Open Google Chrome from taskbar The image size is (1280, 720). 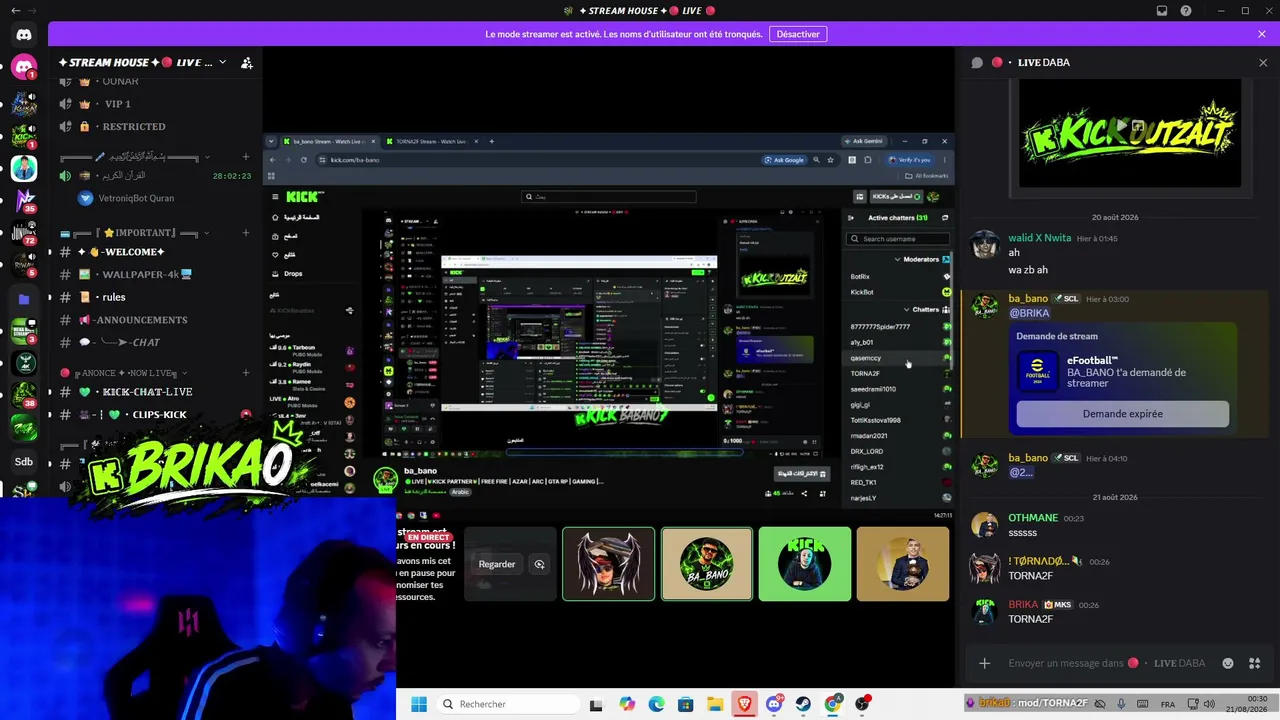[833, 704]
